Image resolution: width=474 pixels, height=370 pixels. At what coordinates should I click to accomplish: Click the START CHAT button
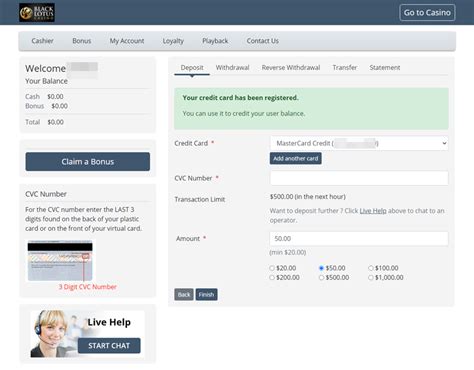pyautogui.click(x=109, y=346)
